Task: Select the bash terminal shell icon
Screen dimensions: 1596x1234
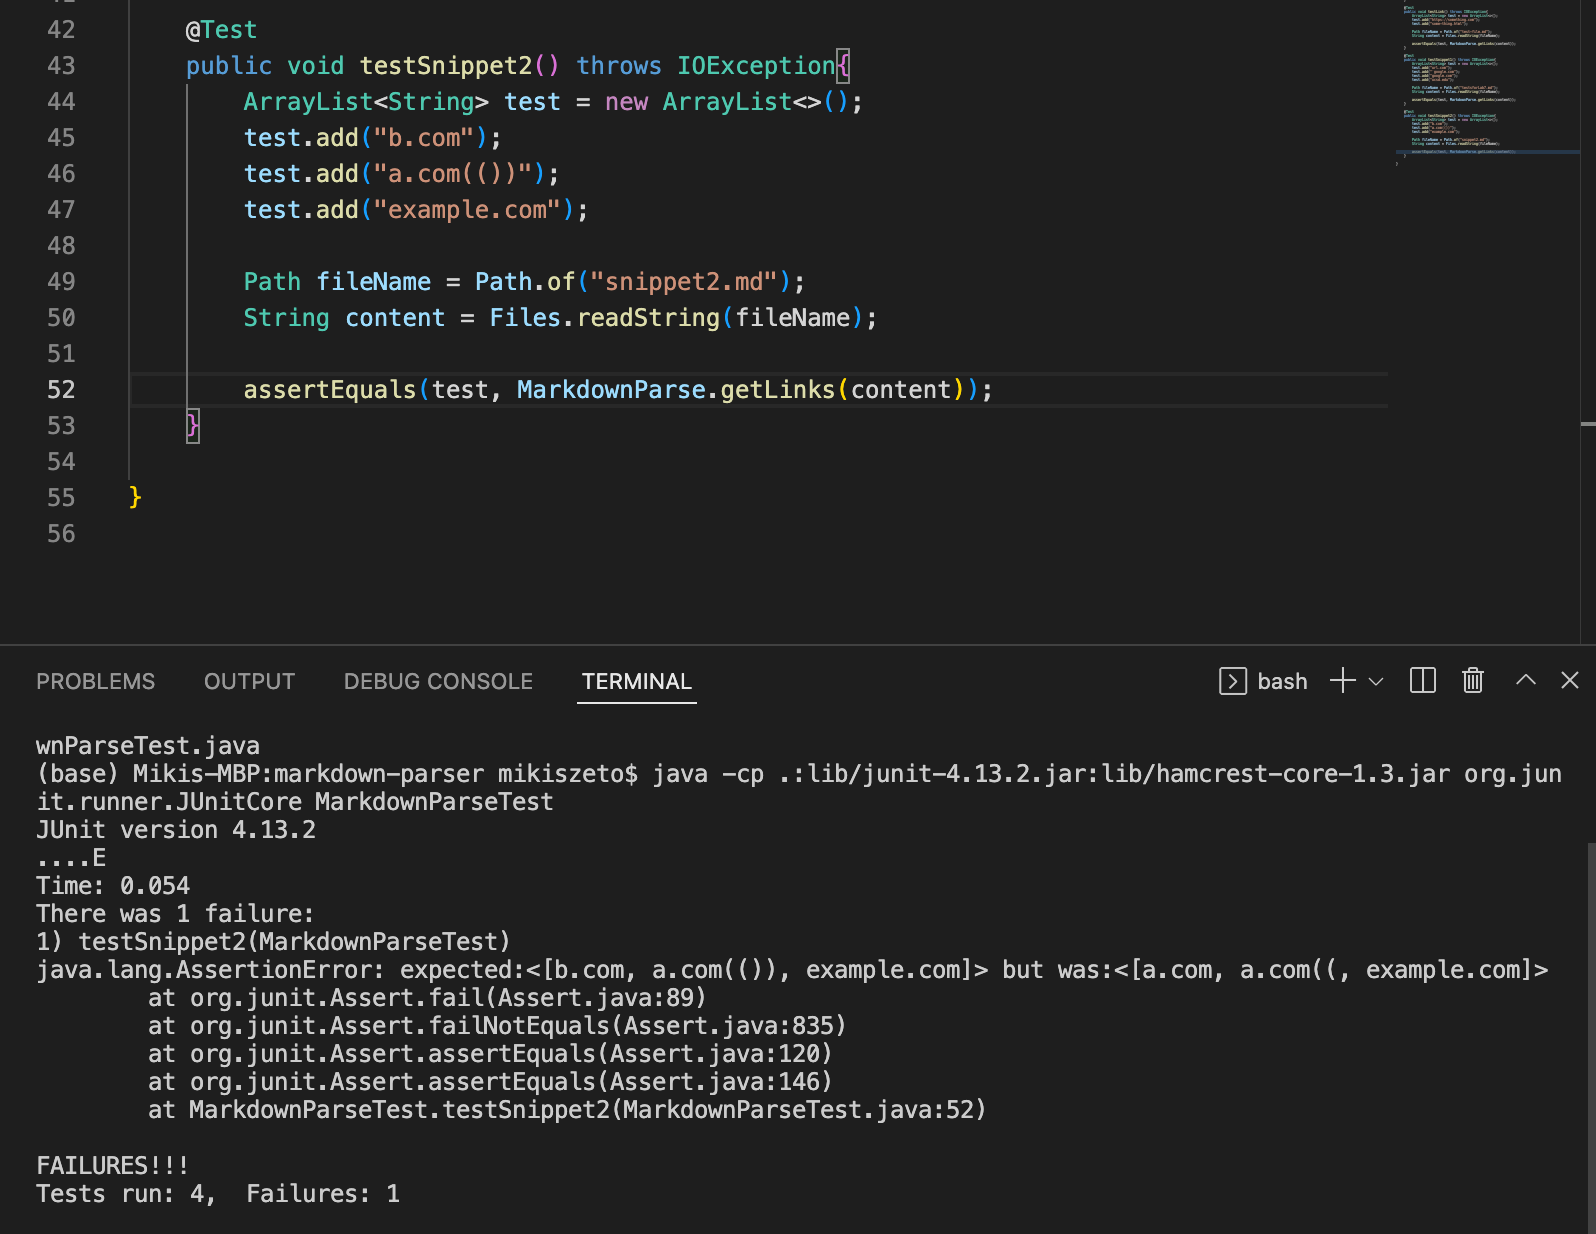Action: 1233,681
